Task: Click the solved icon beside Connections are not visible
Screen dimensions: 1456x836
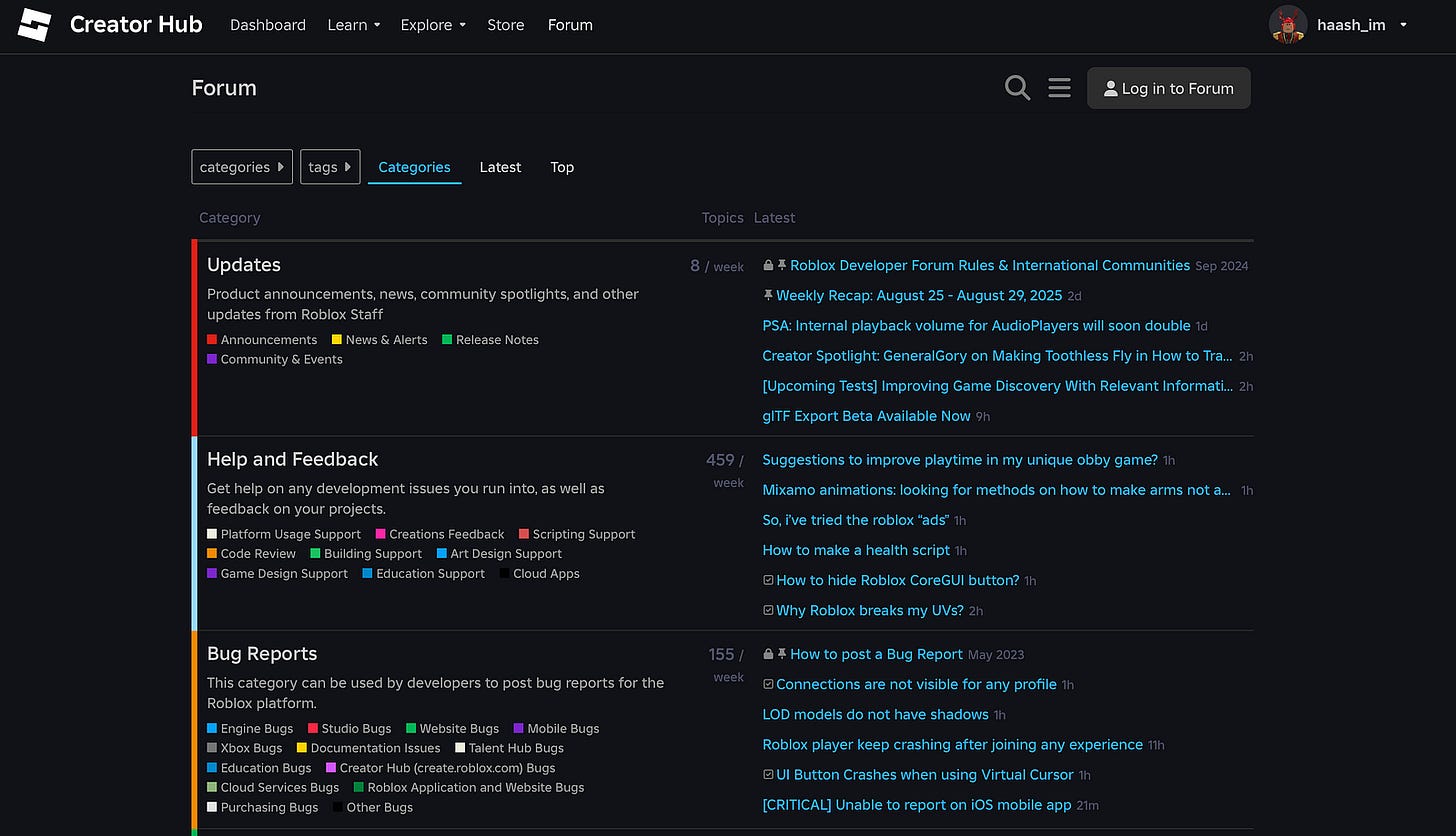Action: point(768,685)
